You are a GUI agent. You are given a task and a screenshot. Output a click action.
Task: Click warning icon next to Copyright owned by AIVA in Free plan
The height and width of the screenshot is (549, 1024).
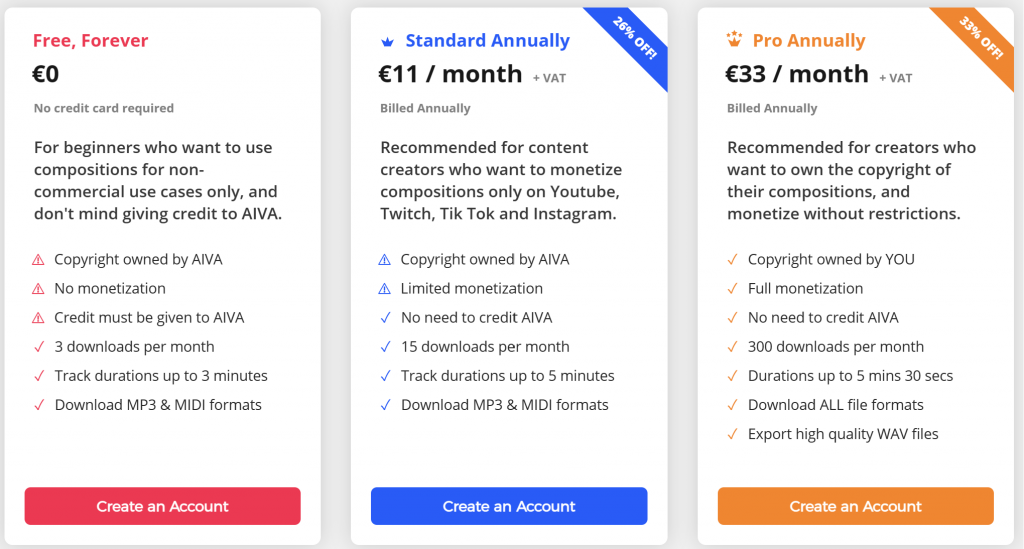coord(39,260)
